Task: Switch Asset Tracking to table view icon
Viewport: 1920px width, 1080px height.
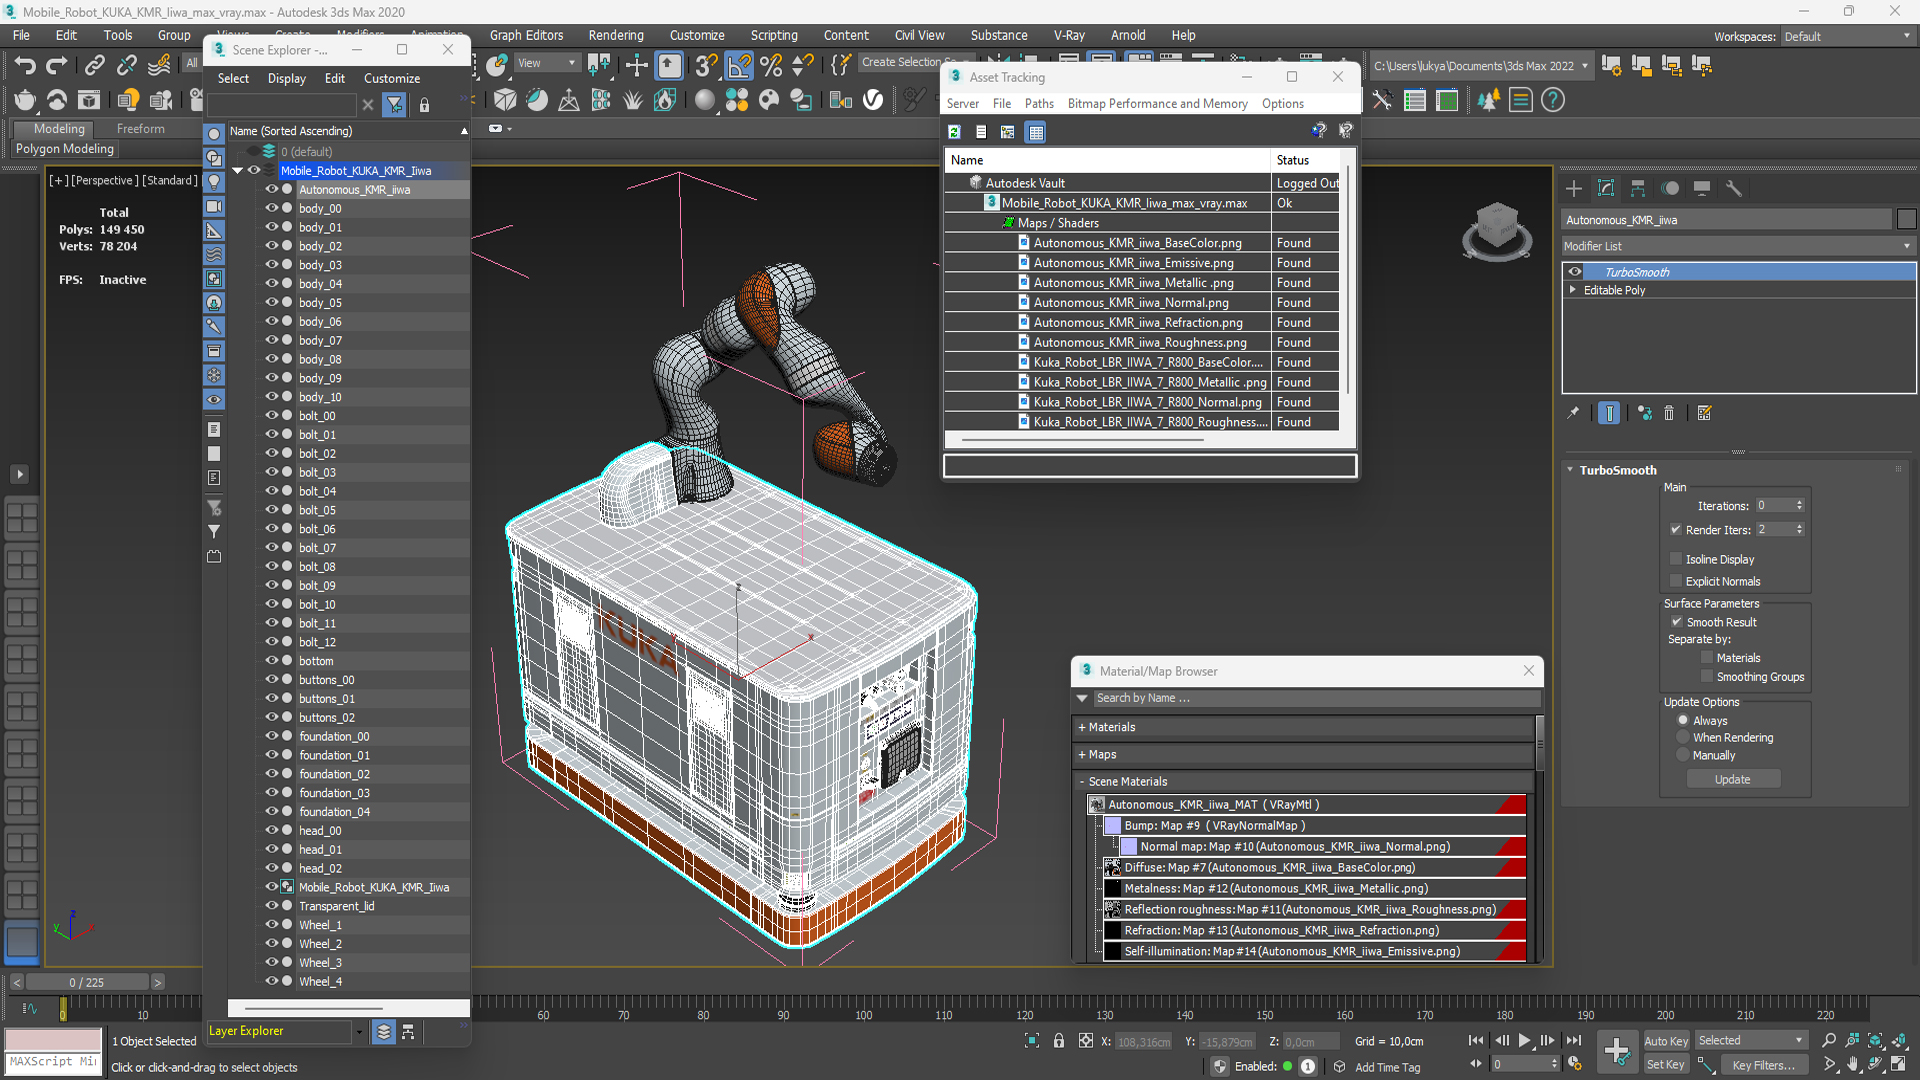Action: pyautogui.click(x=1036, y=132)
